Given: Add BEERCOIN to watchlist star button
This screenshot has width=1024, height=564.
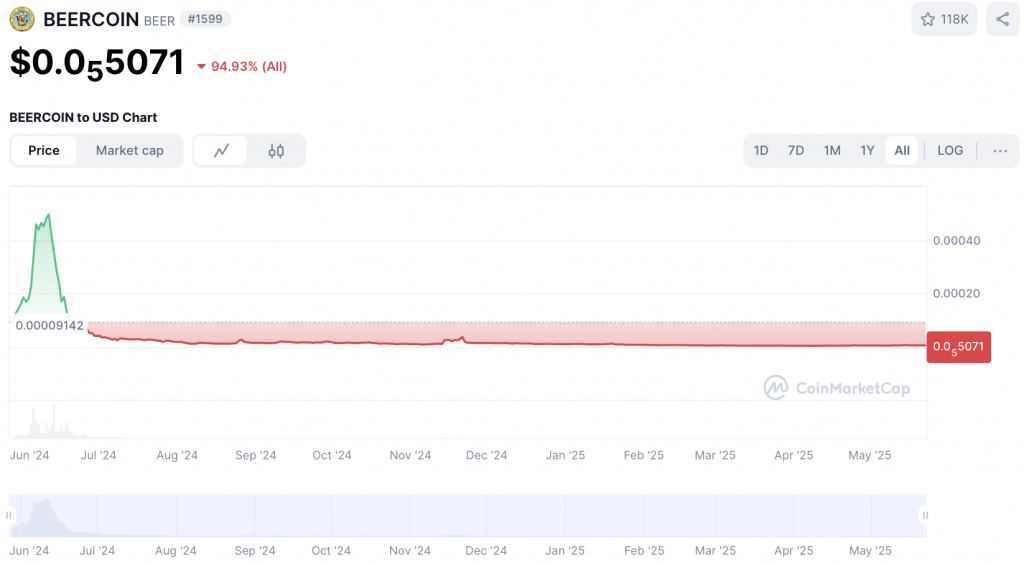Looking at the screenshot, I should point(944,19).
